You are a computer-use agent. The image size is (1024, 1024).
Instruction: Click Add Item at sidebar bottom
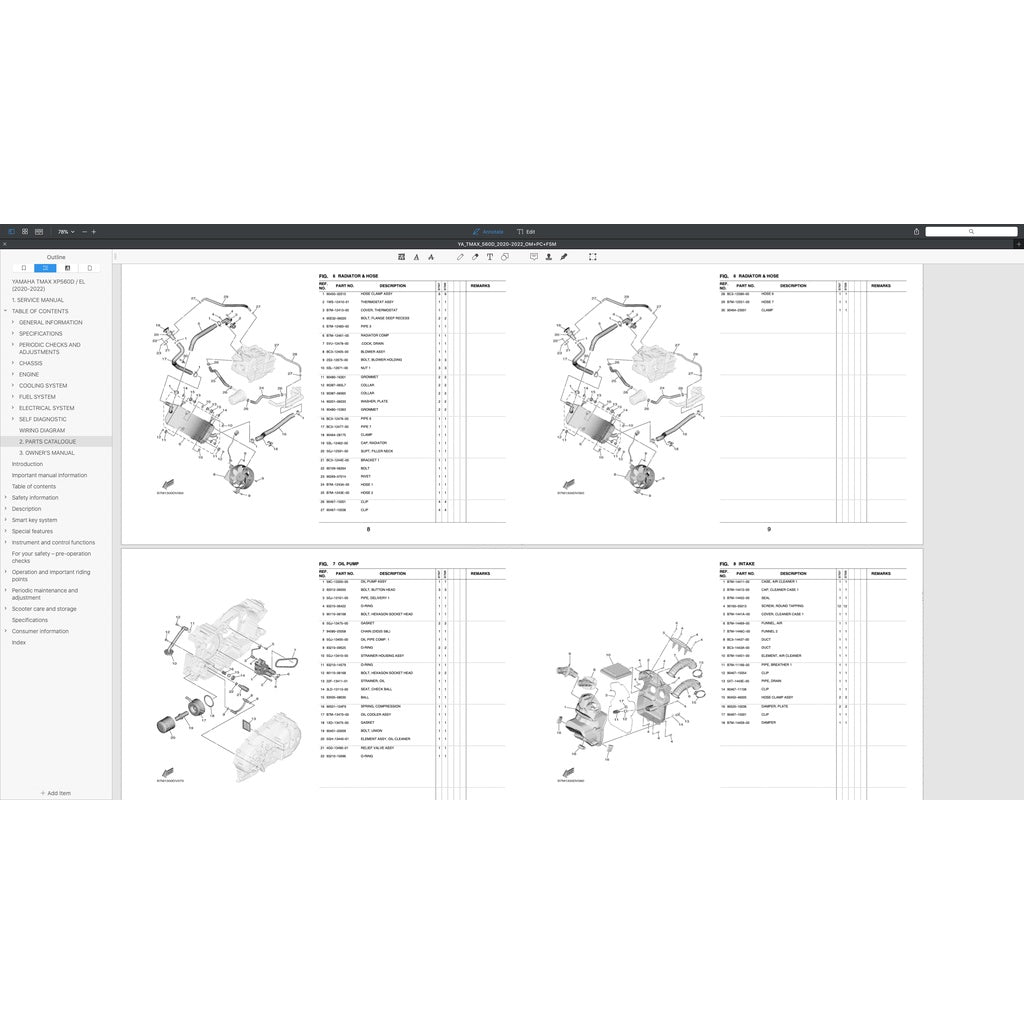coord(56,793)
